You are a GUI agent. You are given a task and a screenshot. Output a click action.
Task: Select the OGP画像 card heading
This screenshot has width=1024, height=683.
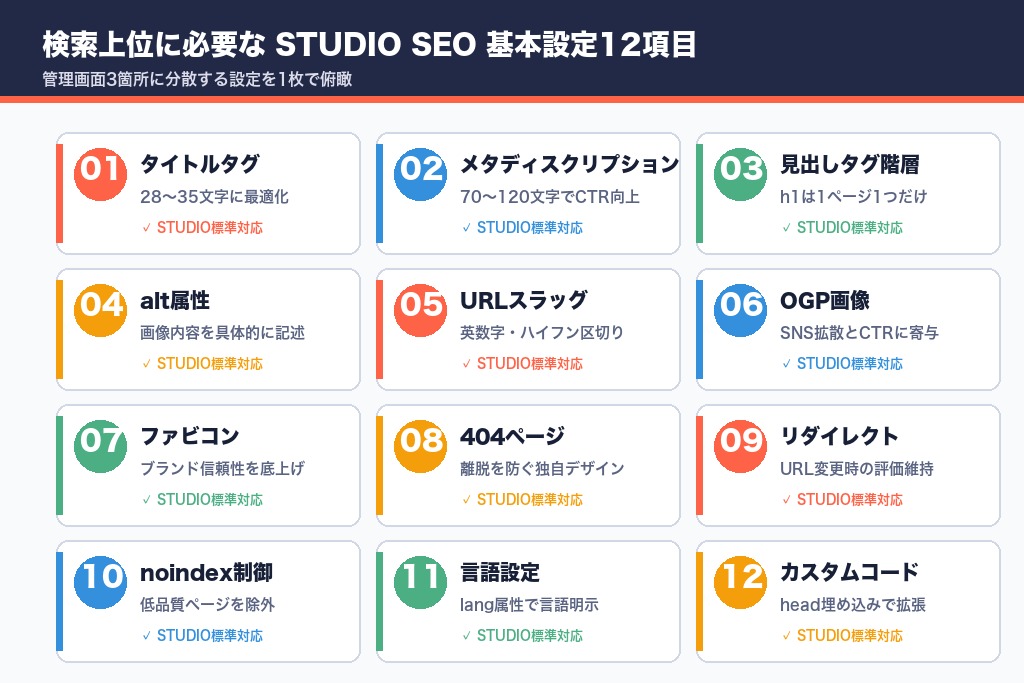(x=825, y=300)
